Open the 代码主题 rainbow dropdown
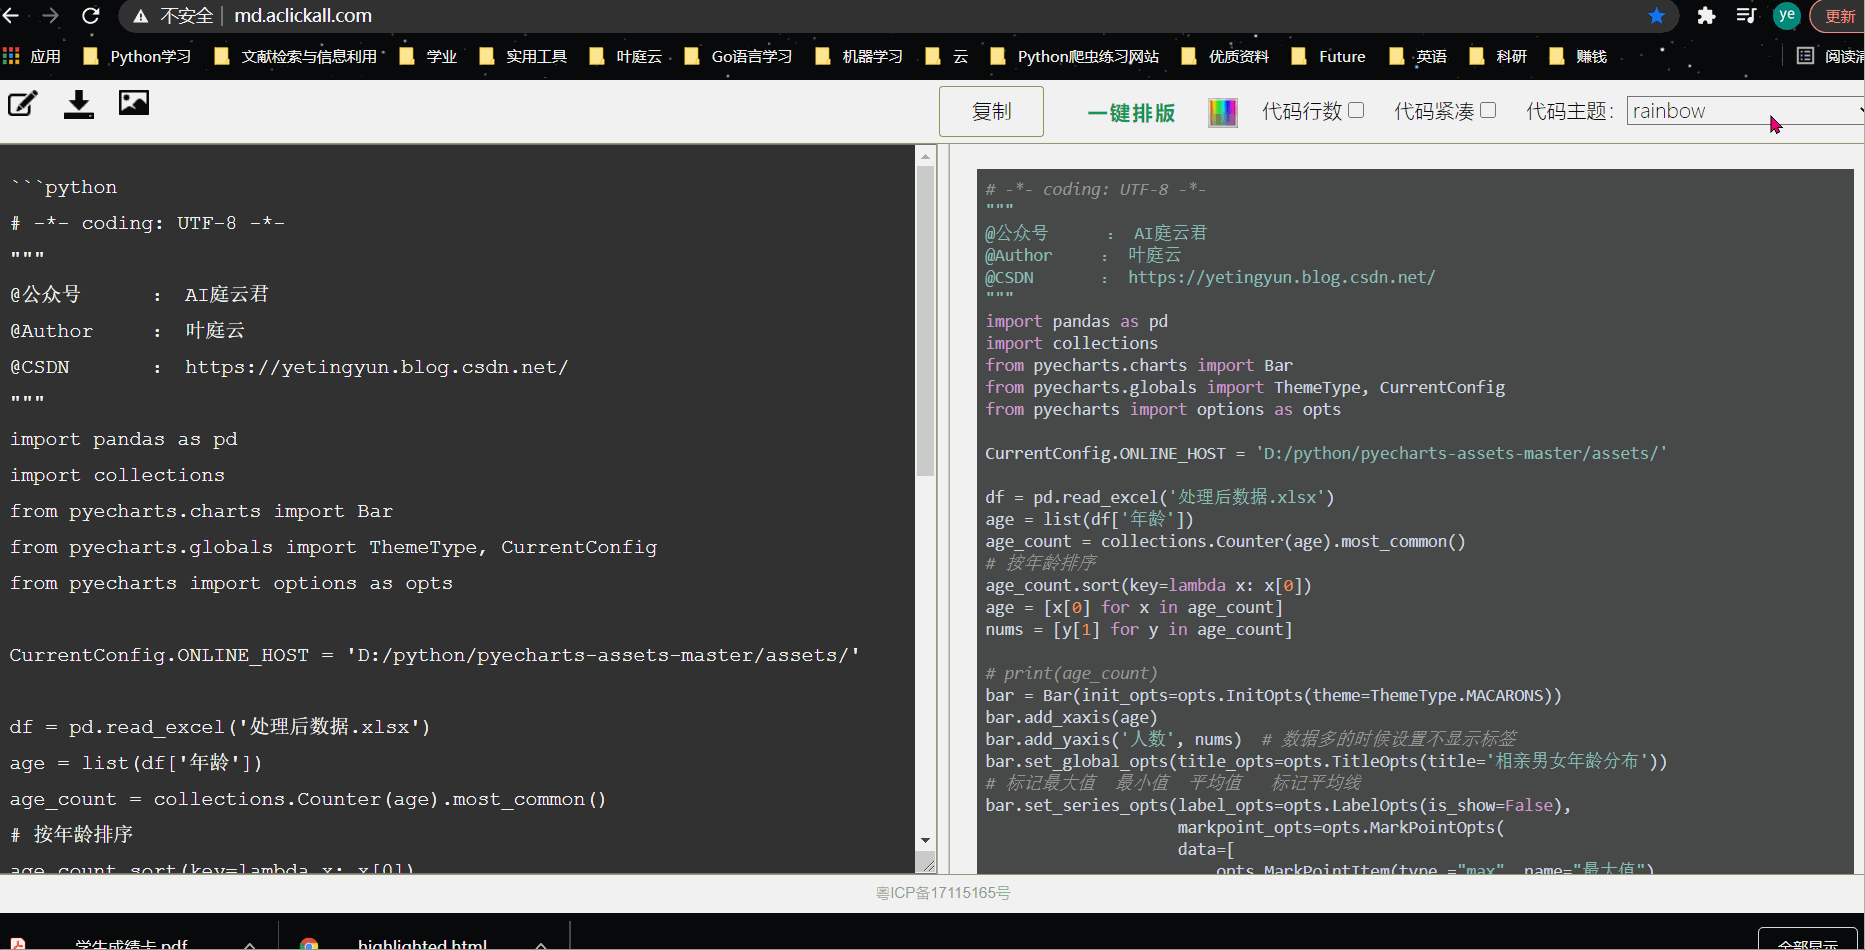Screen dimensions: 1865x950 coord(1745,111)
